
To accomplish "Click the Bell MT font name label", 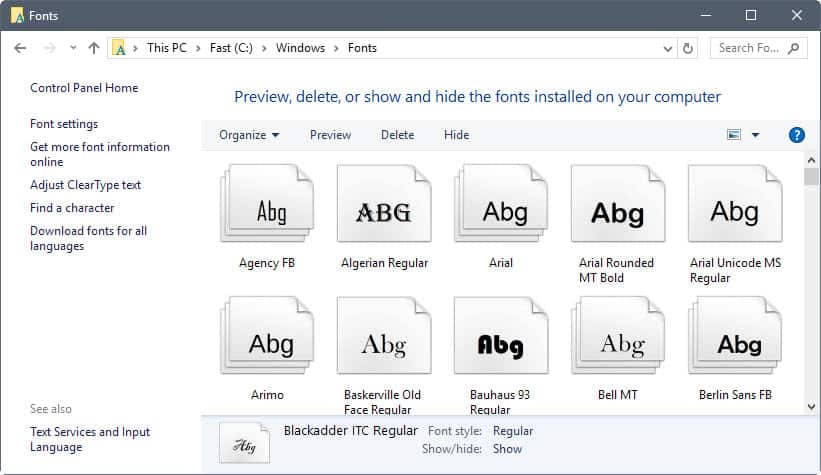I will (618, 395).
